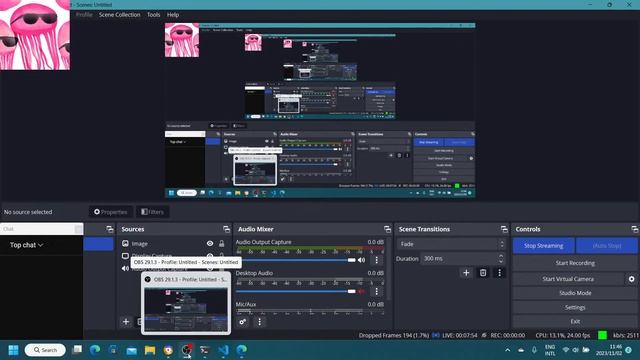The image size is (640, 360).
Task: Open the Scene Collection menu
Action: click(x=120, y=15)
